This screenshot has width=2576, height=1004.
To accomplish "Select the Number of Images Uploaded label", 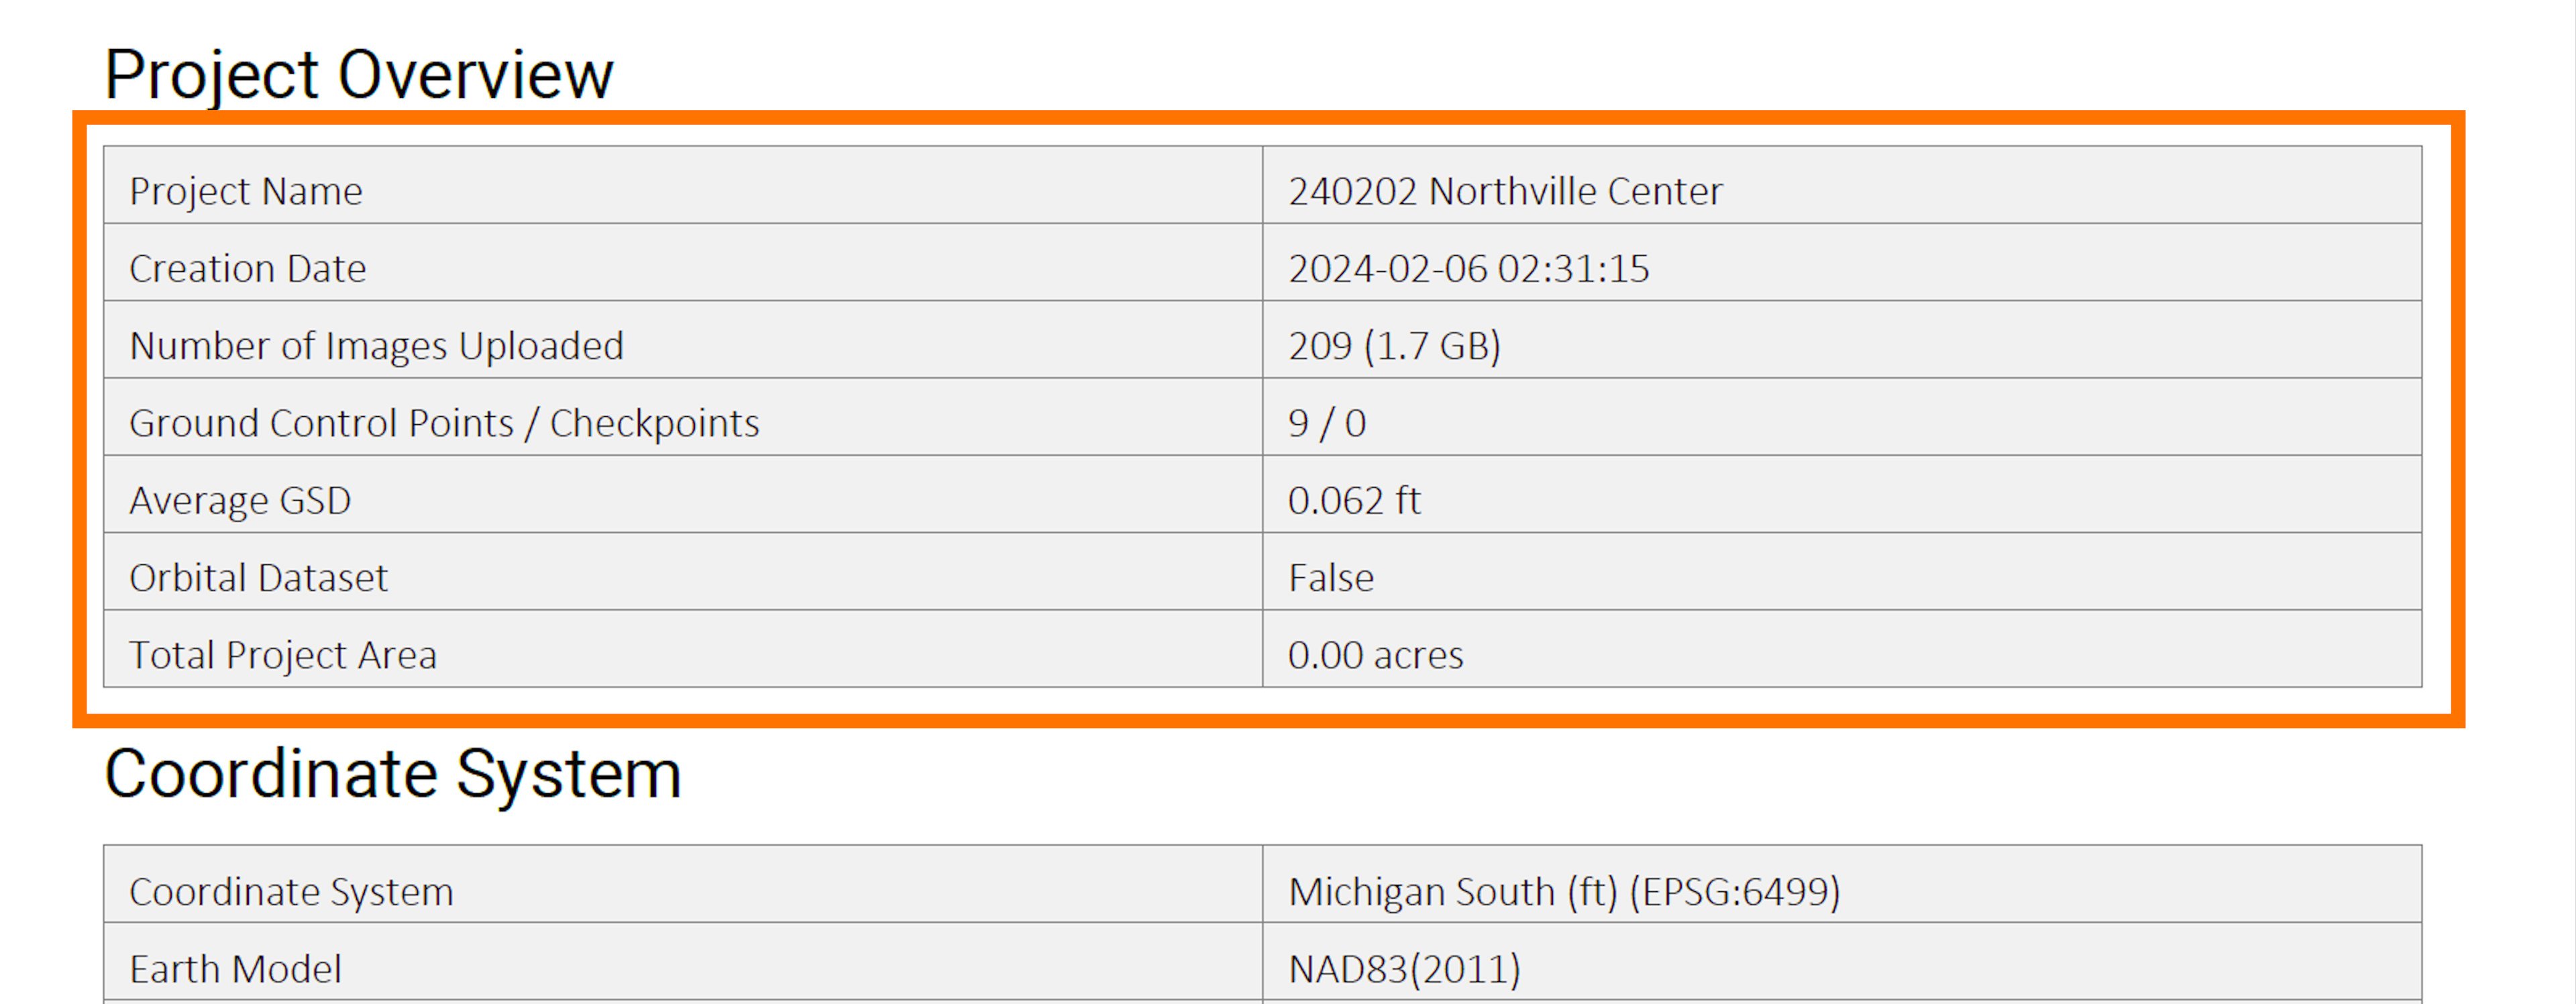I will 376,346.
